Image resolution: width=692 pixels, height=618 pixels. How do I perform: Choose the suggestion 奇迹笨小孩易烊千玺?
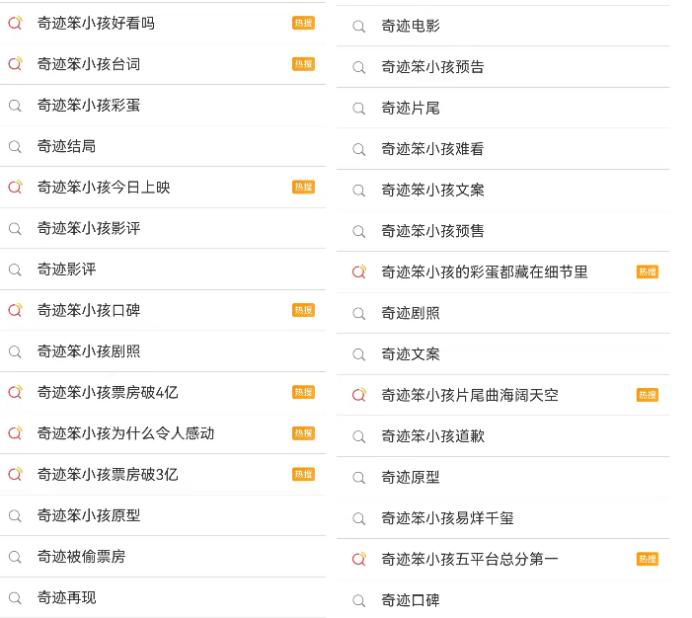[503, 518]
